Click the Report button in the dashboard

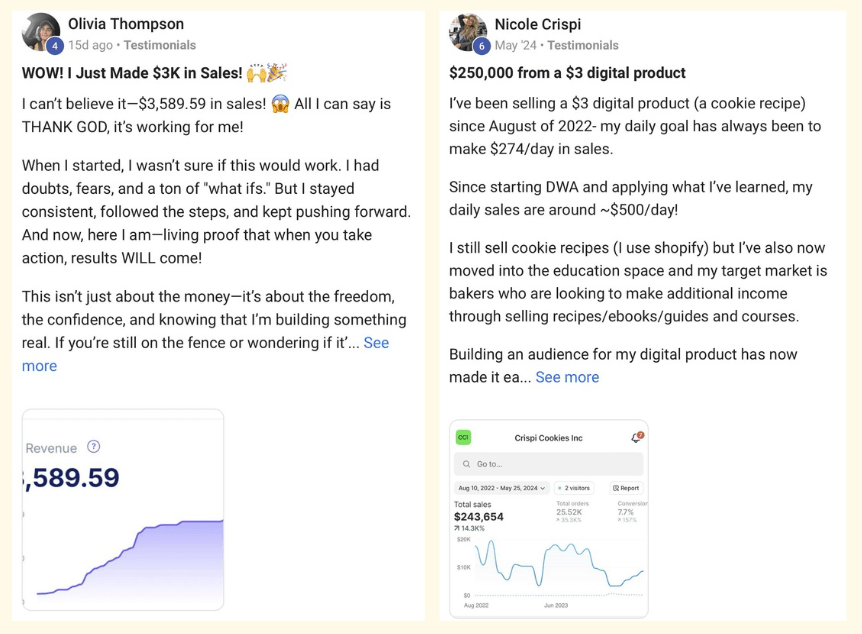[626, 488]
